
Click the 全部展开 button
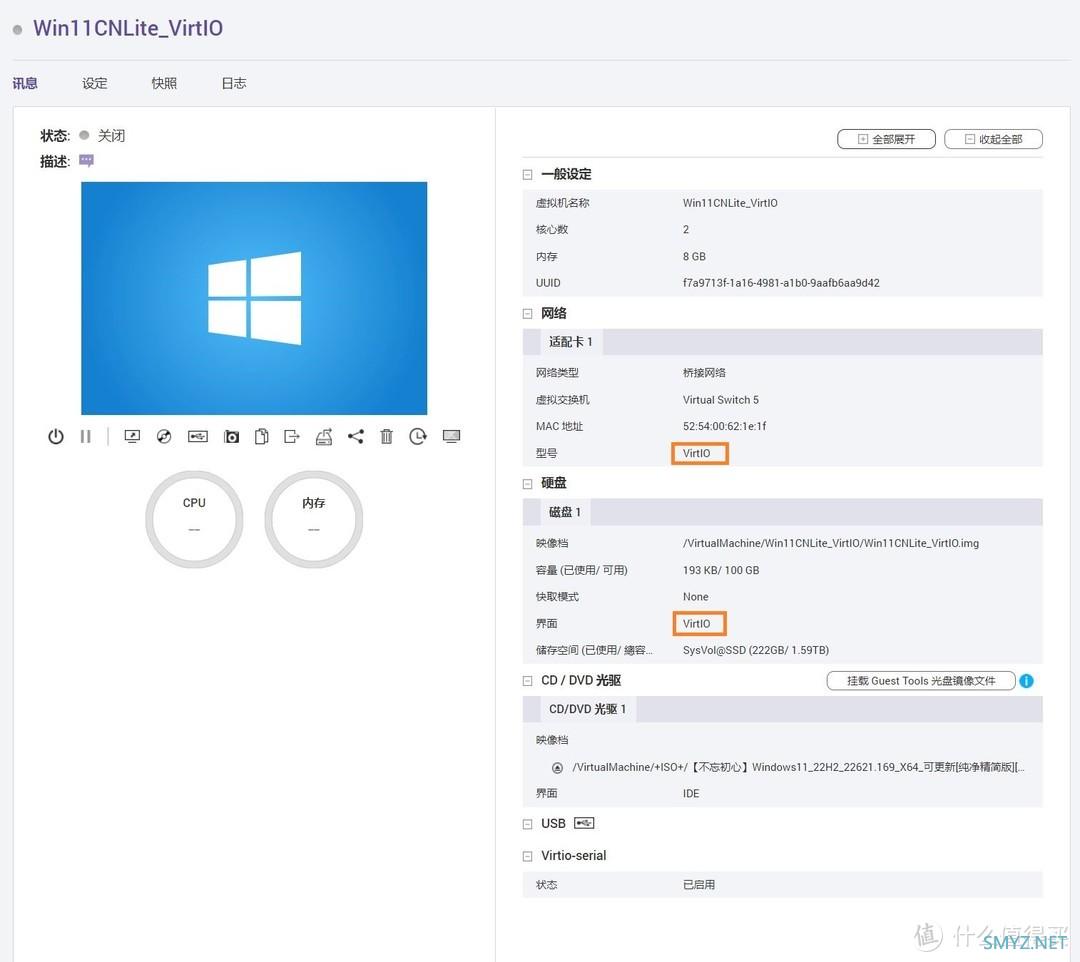886,139
